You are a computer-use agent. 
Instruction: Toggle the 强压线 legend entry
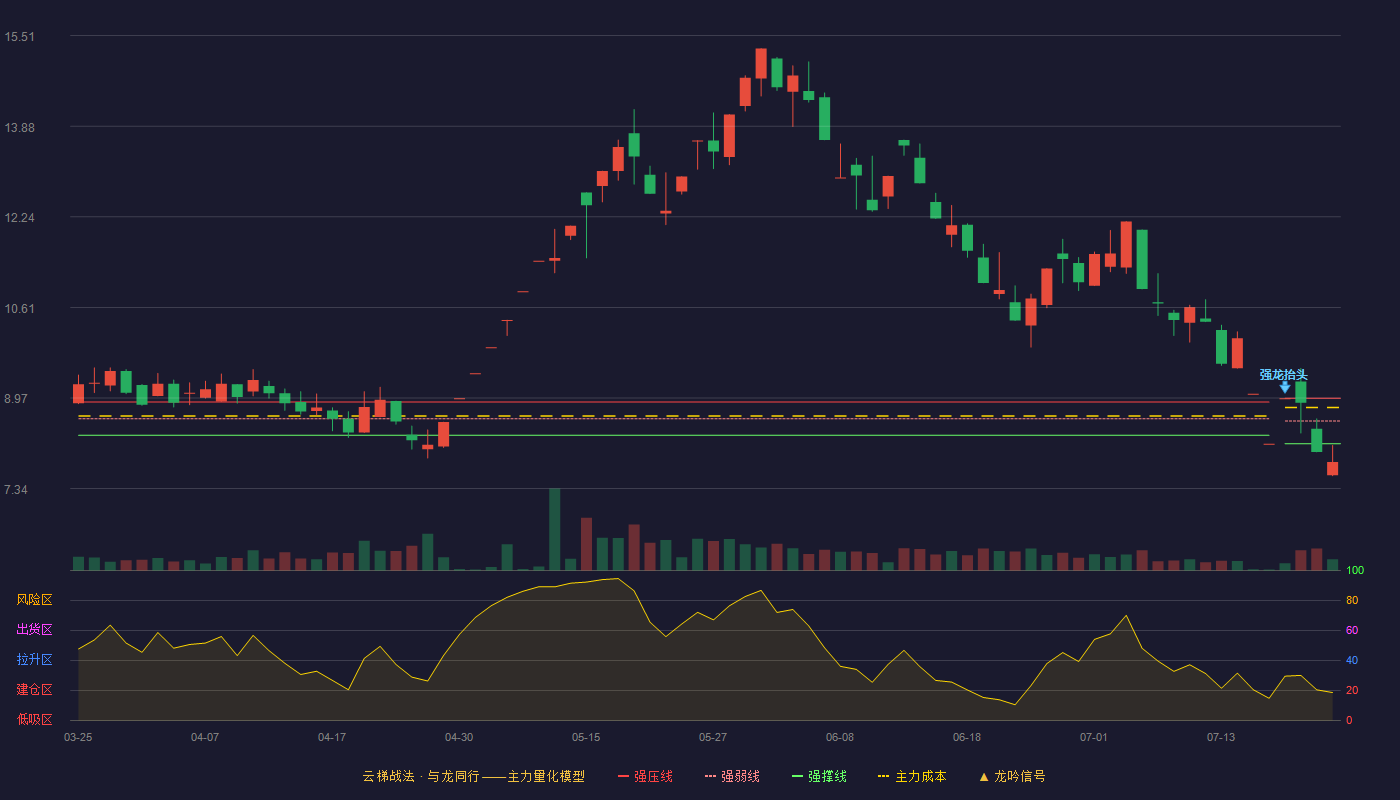click(x=645, y=776)
